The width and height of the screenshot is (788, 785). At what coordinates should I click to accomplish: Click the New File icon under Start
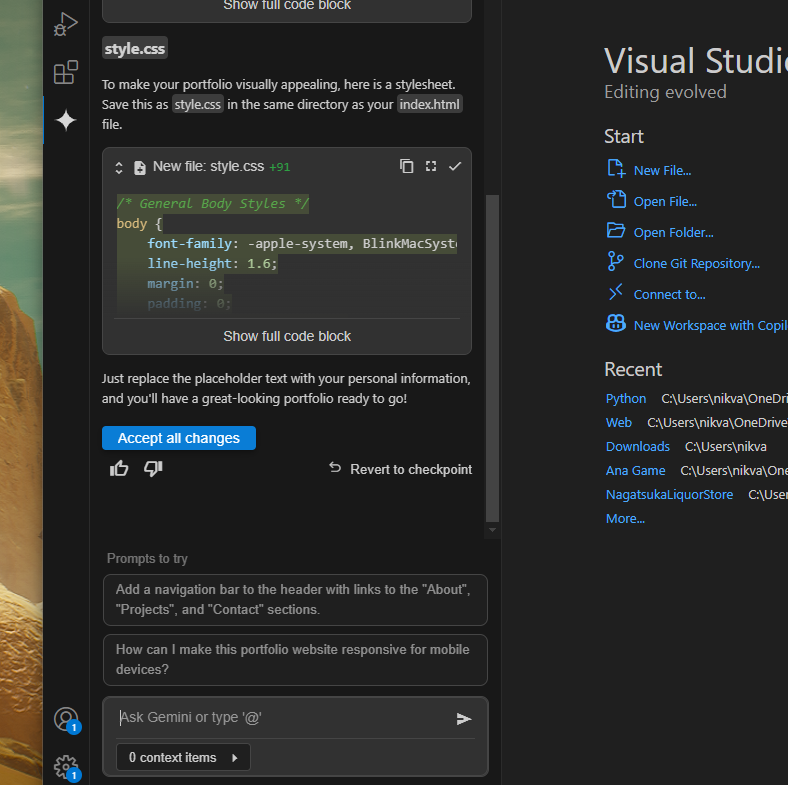616,169
